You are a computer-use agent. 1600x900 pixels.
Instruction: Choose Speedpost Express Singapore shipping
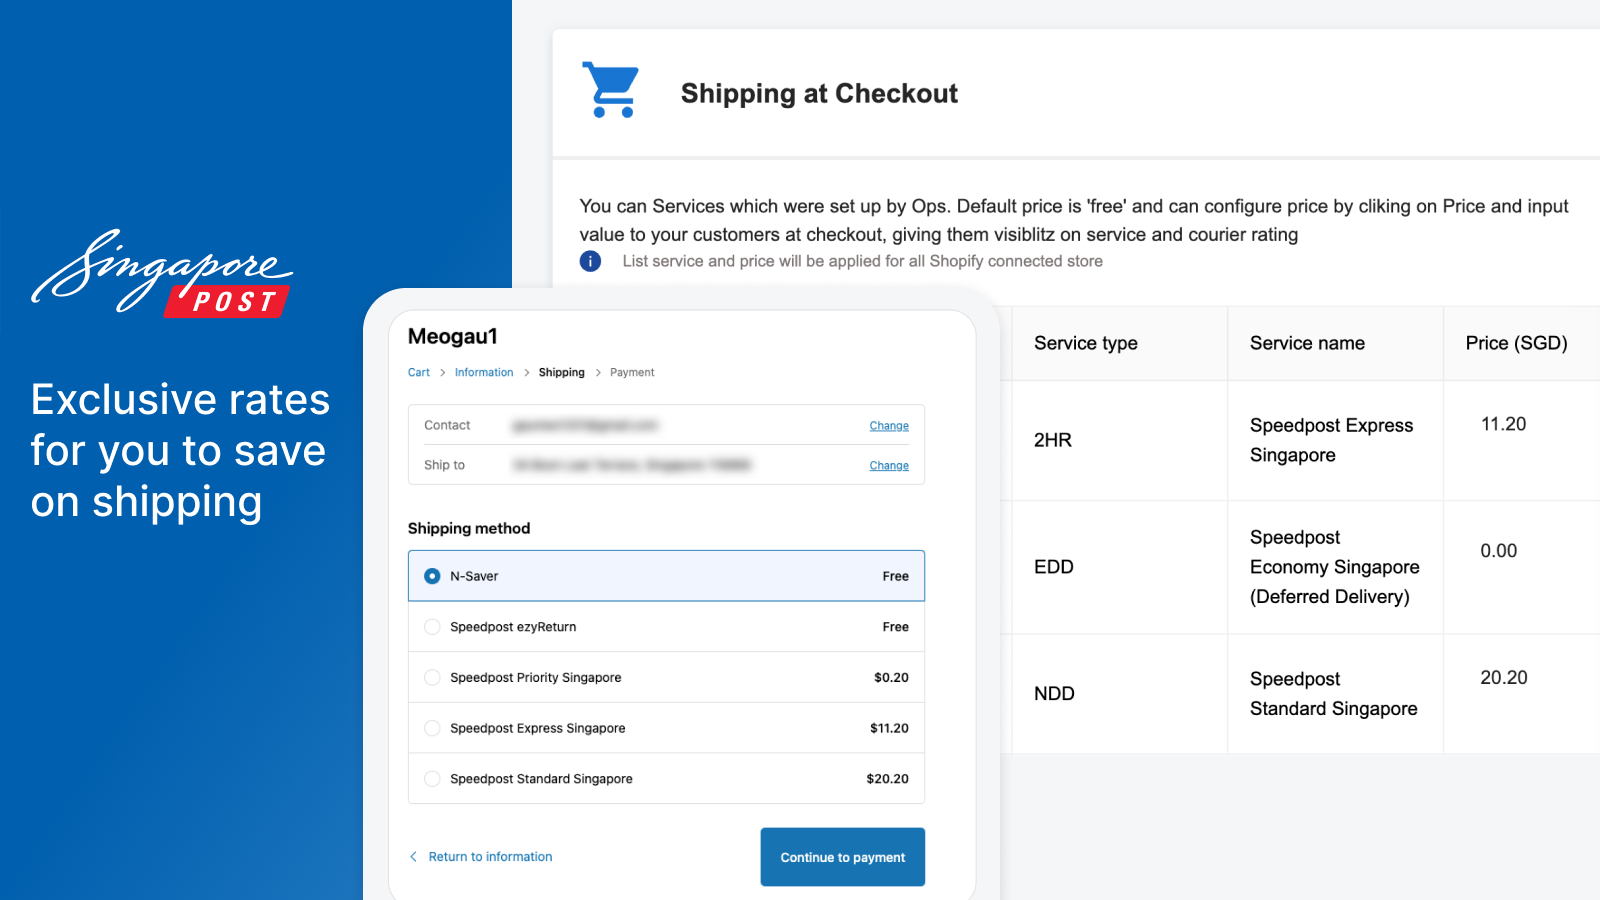pos(666,728)
